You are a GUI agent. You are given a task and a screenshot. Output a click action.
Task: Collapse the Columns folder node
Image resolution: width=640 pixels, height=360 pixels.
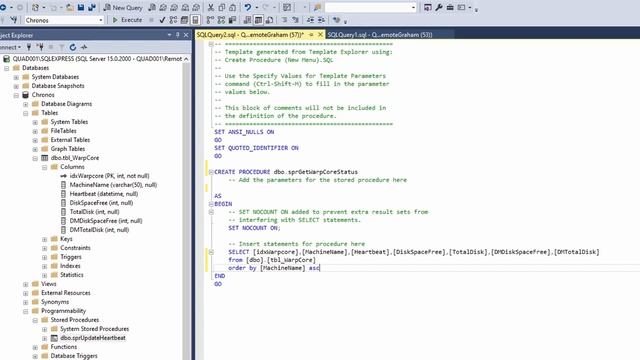coord(44,167)
